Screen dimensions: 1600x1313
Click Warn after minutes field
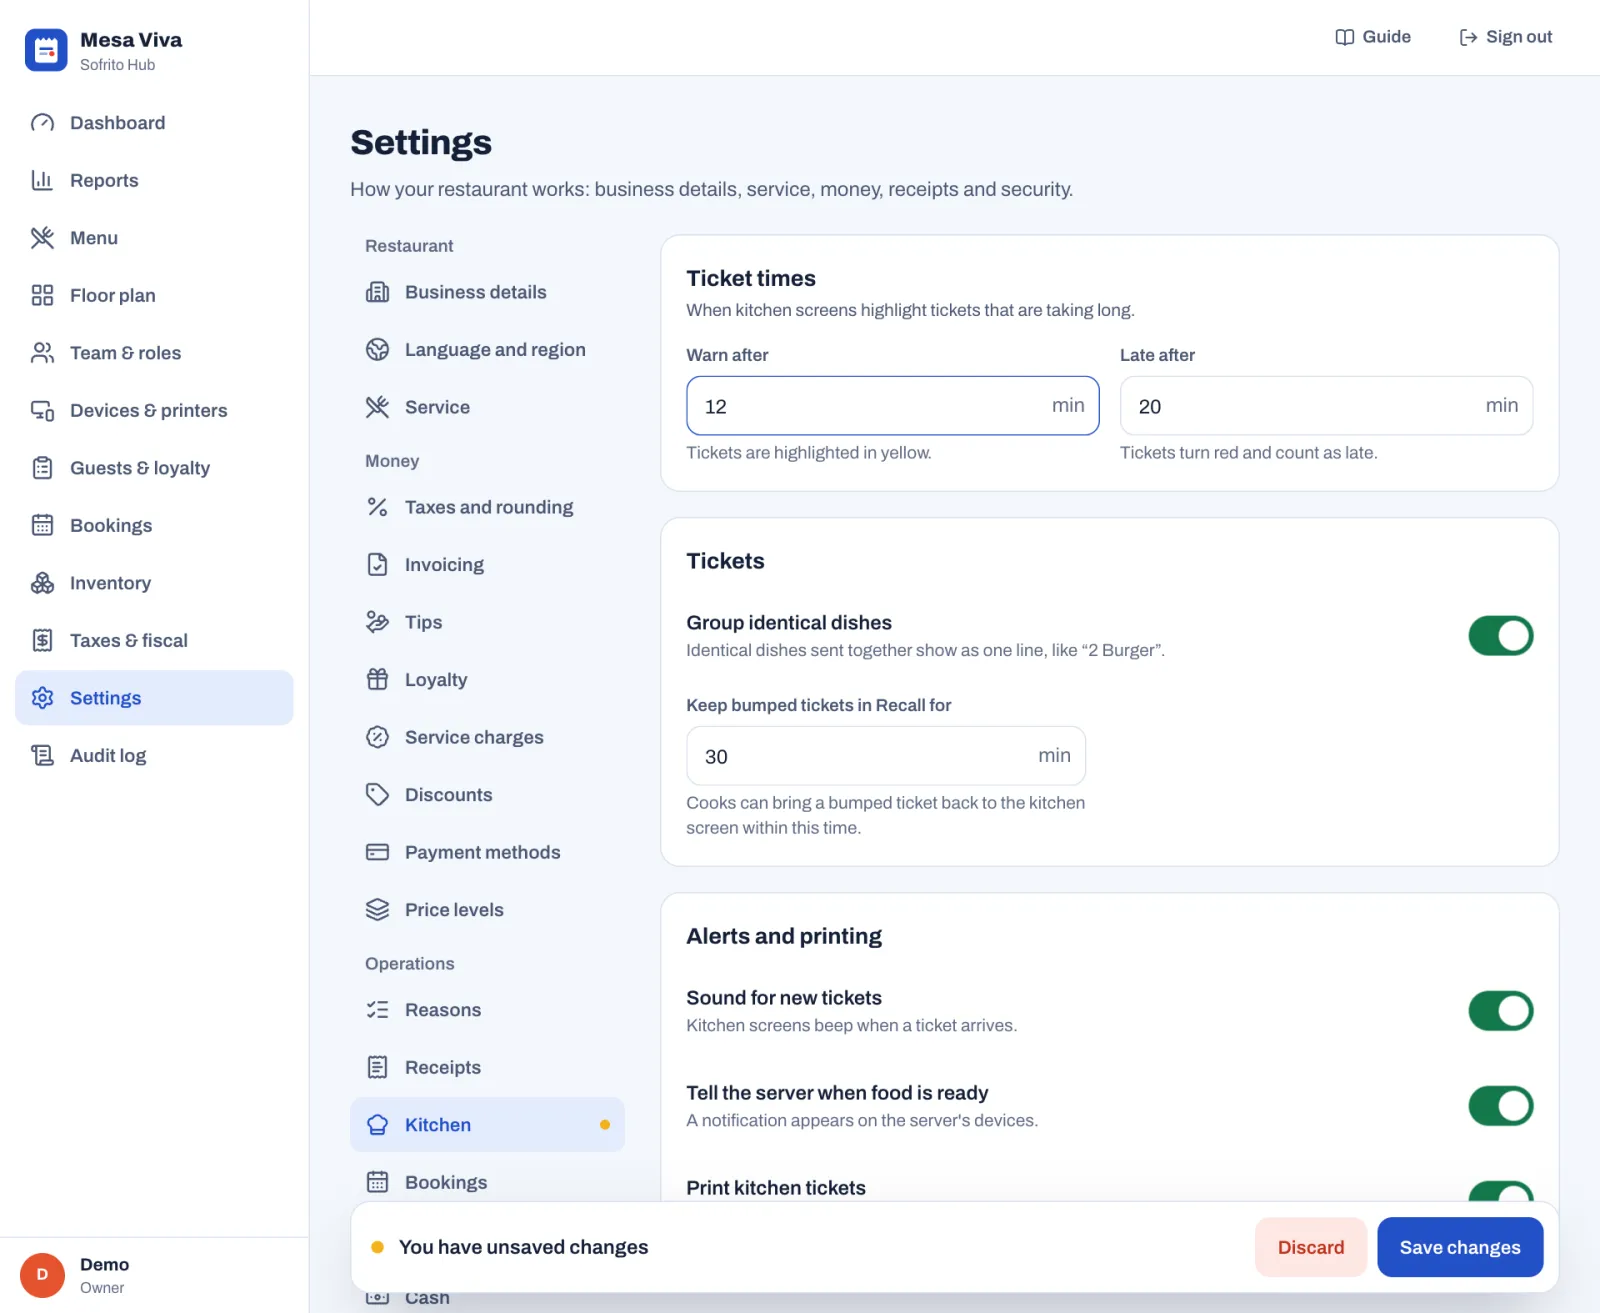click(893, 406)
